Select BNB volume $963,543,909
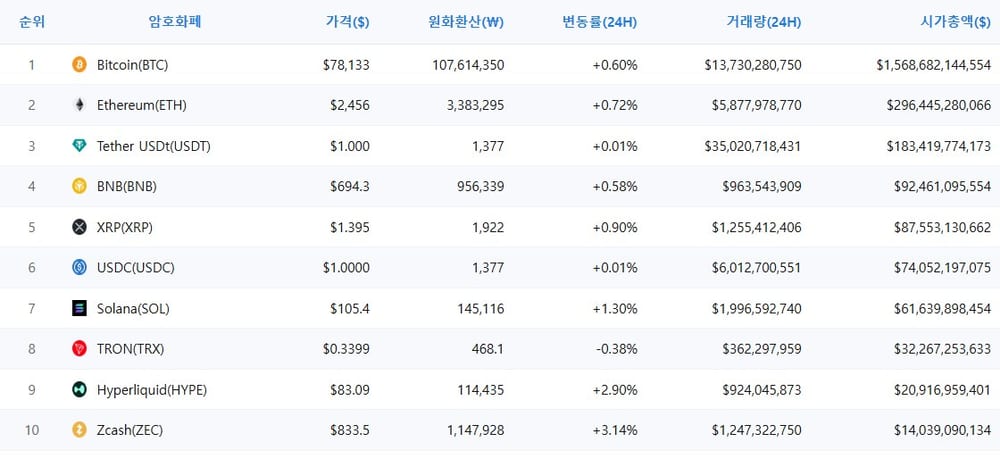This screenshot has width=1000, height=459. (x=762, y=187)
